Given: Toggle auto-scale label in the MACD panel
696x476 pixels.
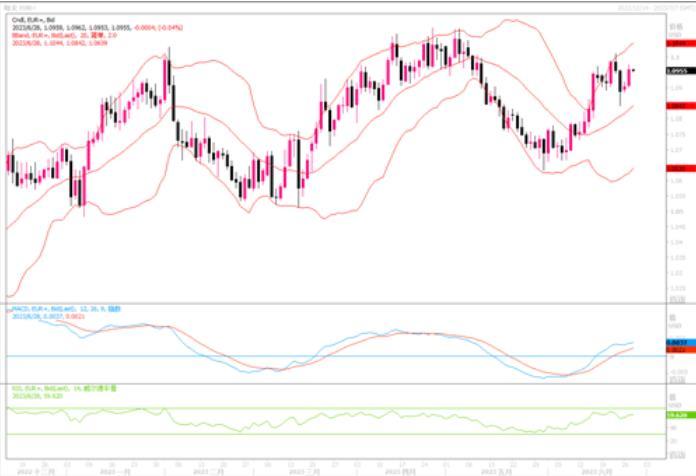Looking at the screenshot, I should click(x=677, y=377).
